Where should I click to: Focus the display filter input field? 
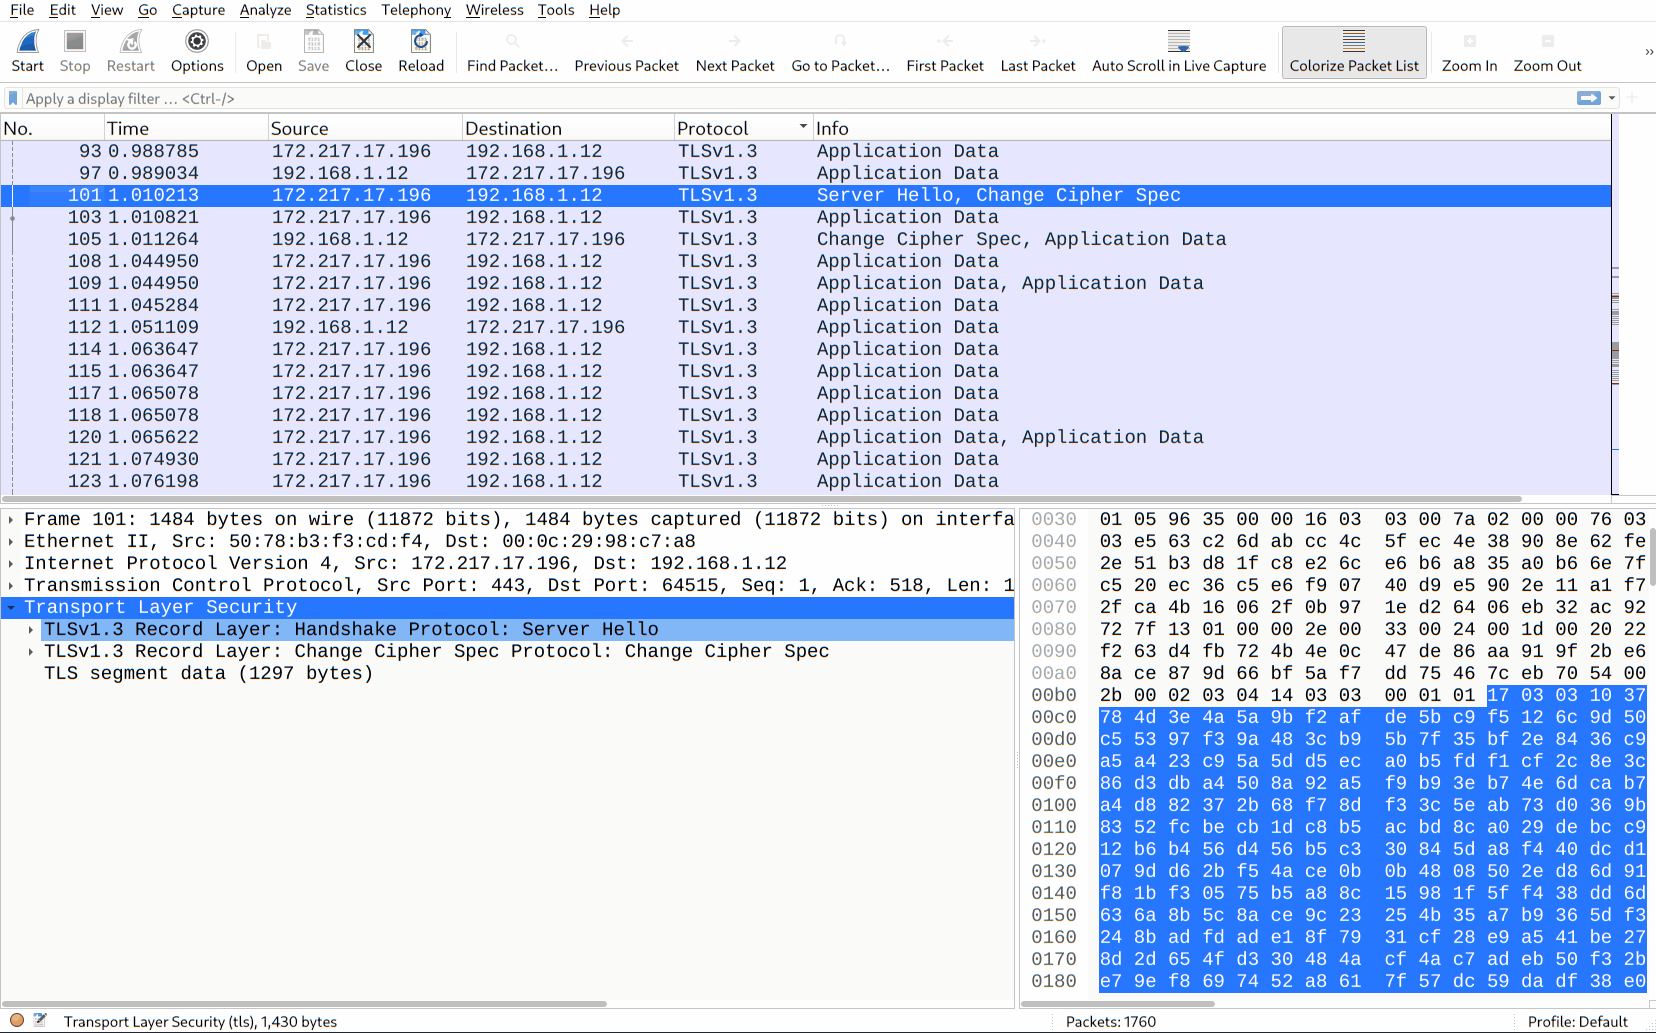click(x=795, y=98)
